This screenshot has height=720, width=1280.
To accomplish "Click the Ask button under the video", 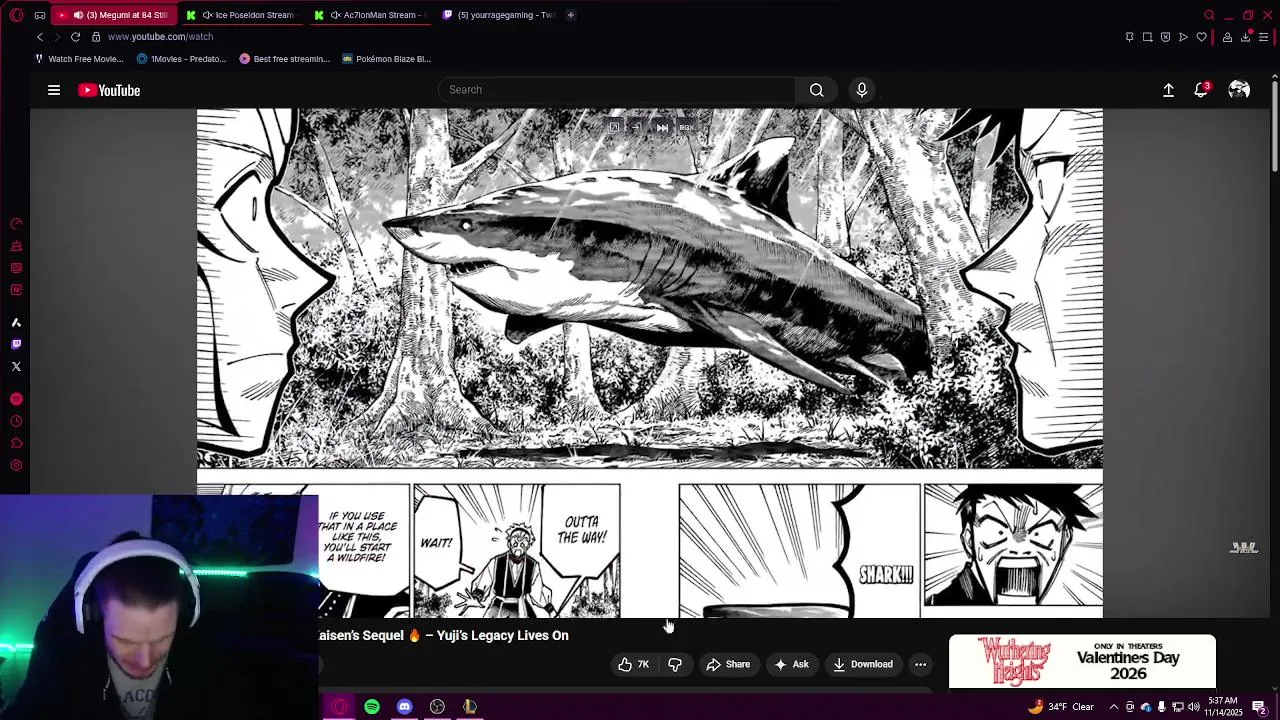I will point(790,664).
